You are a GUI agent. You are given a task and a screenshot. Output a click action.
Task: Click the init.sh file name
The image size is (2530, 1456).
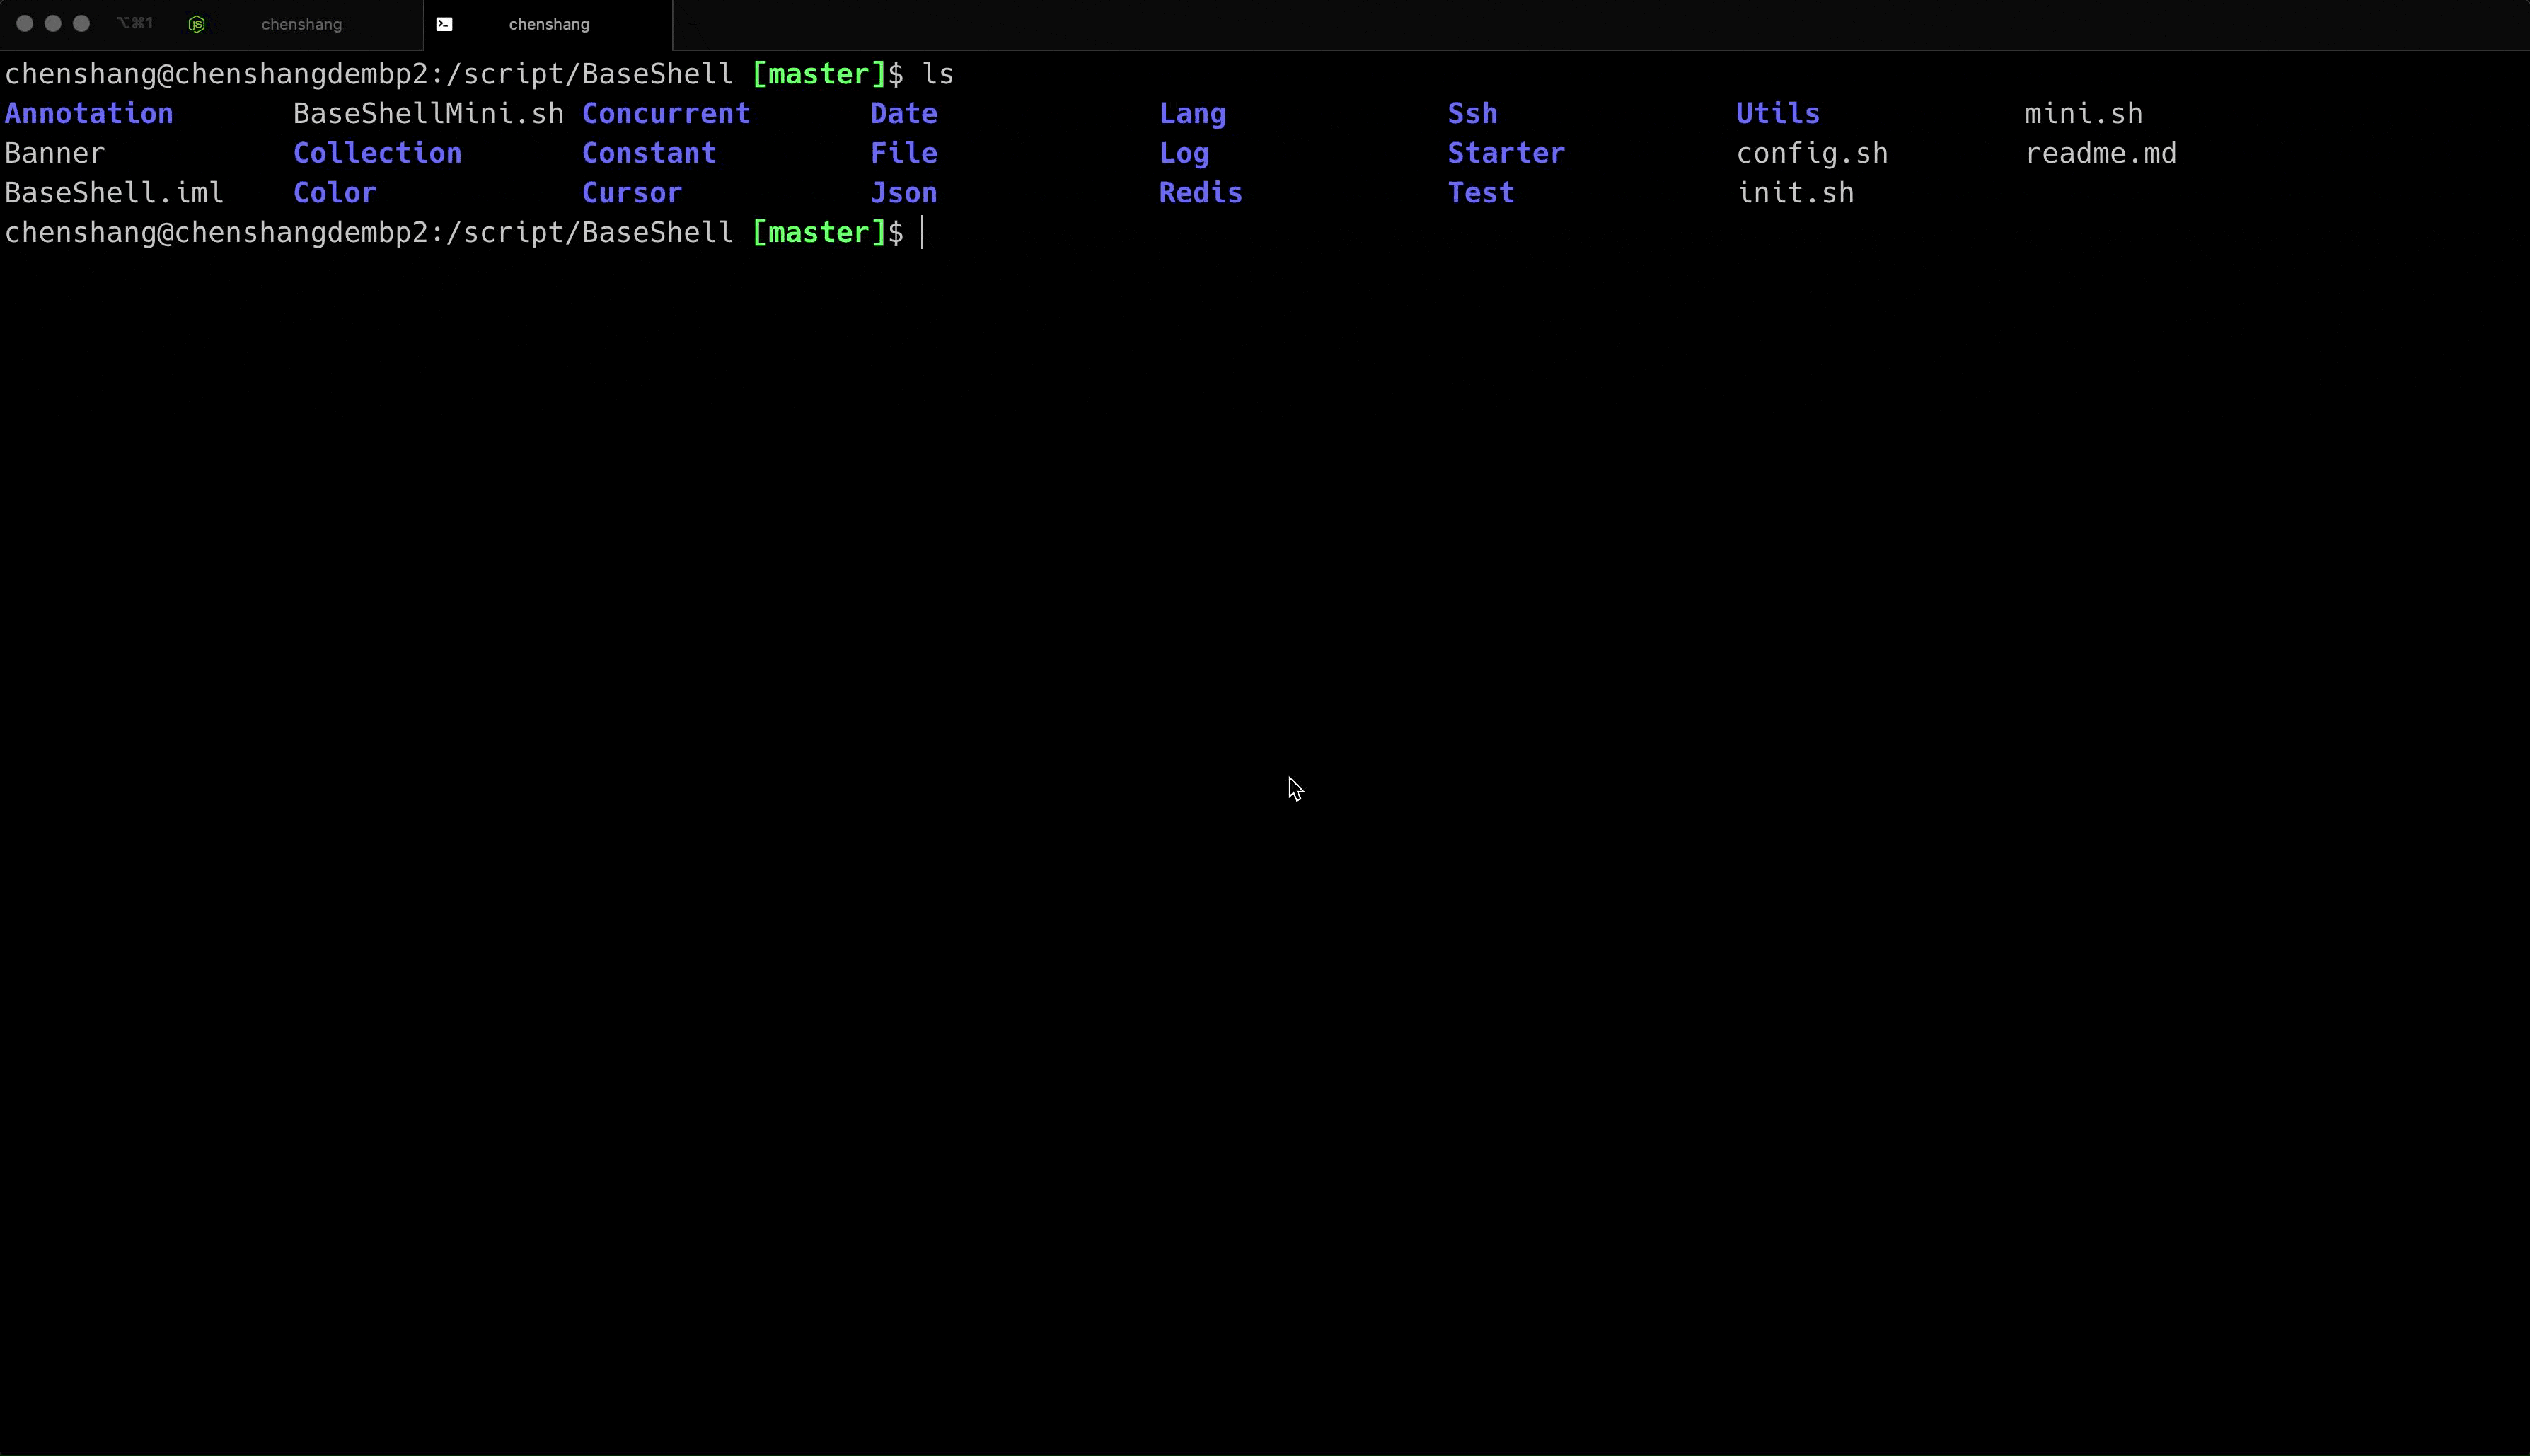coord(1795,193)
